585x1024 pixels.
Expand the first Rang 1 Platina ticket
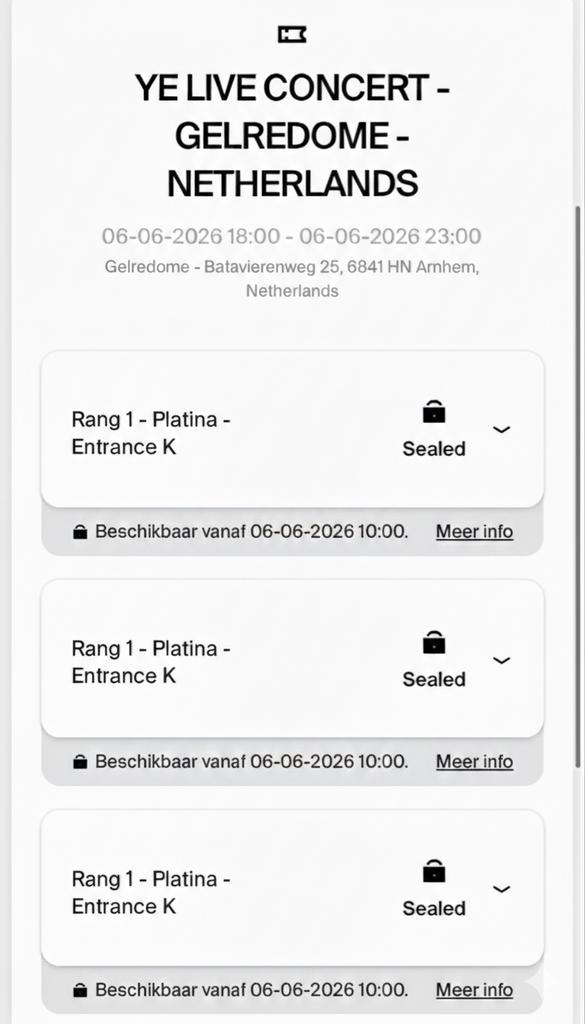pyautogui.click(x=501, y=429)
